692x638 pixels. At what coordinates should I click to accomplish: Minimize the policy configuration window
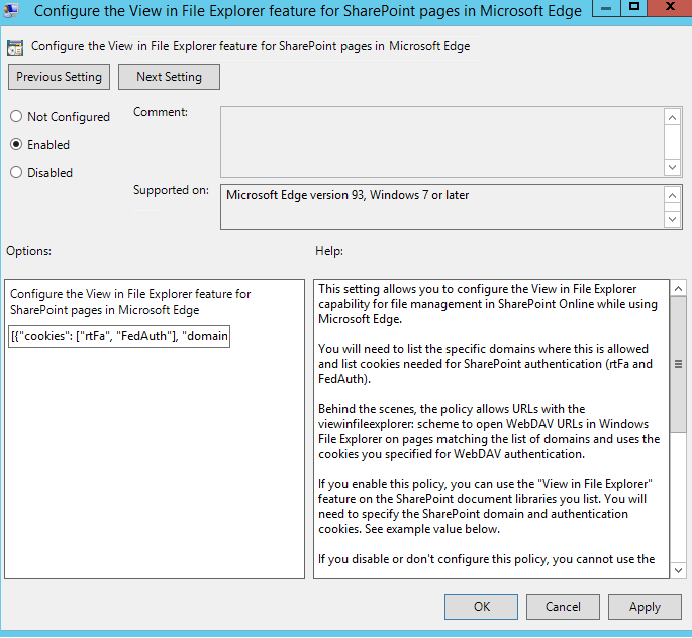[x=606, y=8]
